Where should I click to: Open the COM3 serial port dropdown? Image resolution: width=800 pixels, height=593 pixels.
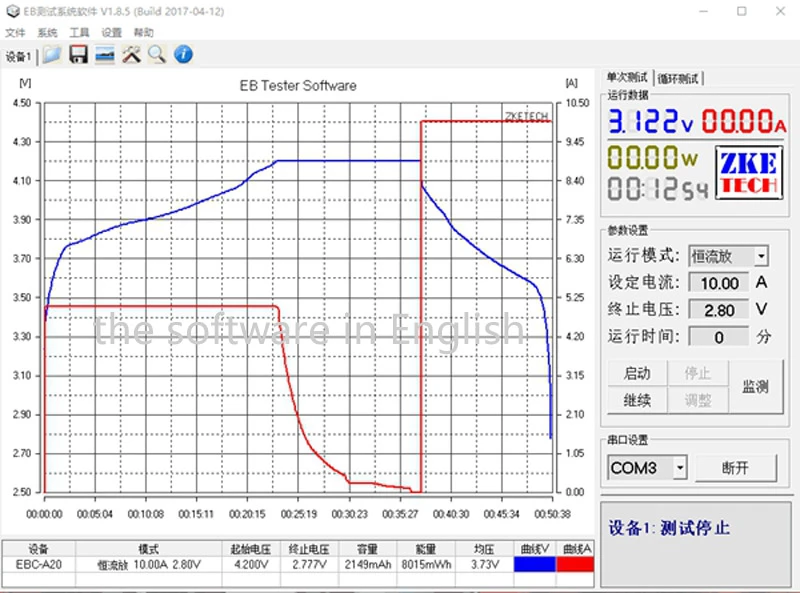[x=680, y=467]
